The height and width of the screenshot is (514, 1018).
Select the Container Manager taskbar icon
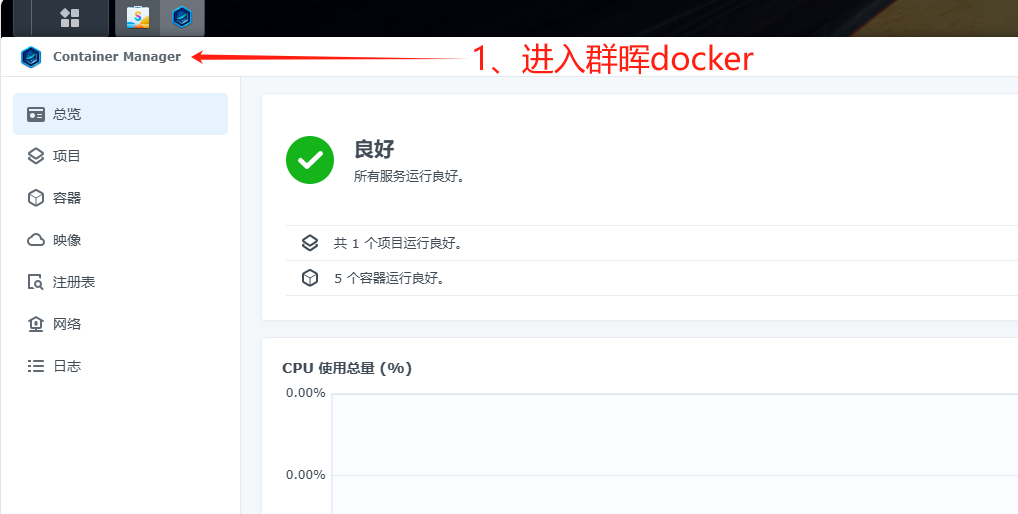[x=182, y=18]
